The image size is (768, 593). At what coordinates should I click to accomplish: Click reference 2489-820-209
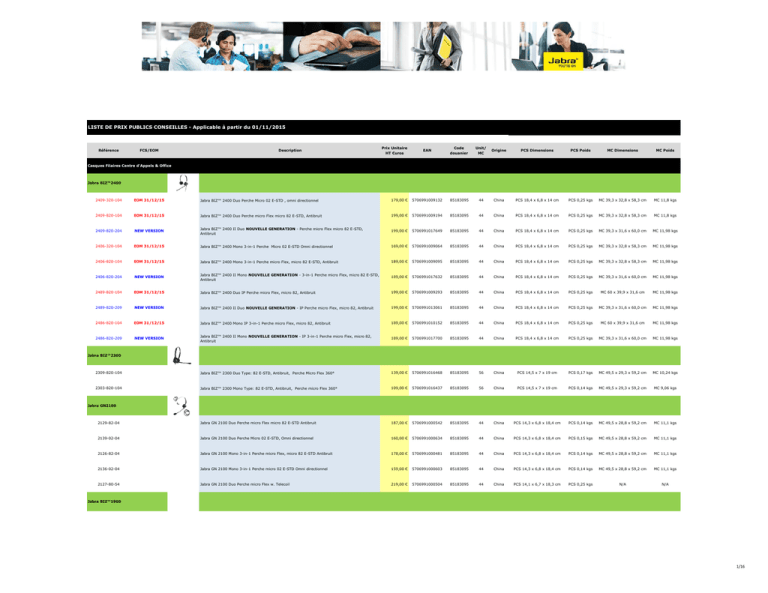(108, 308)
